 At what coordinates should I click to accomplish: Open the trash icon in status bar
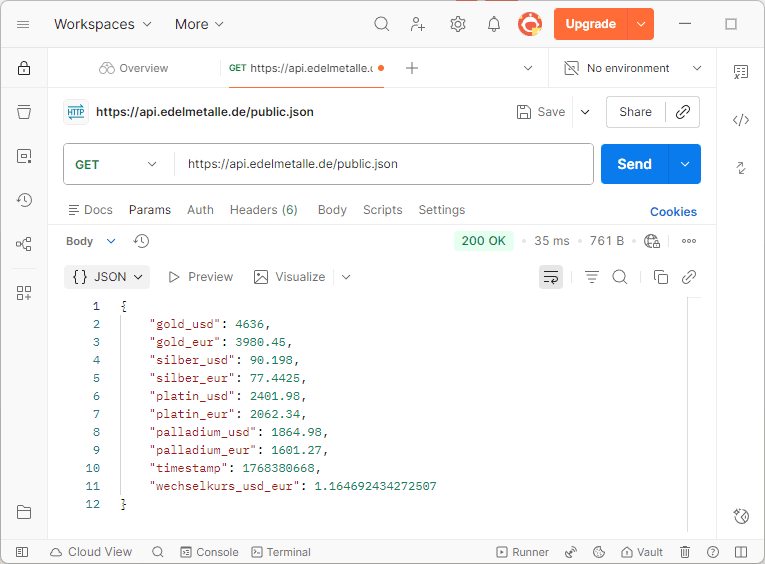[x=685, y=552]
